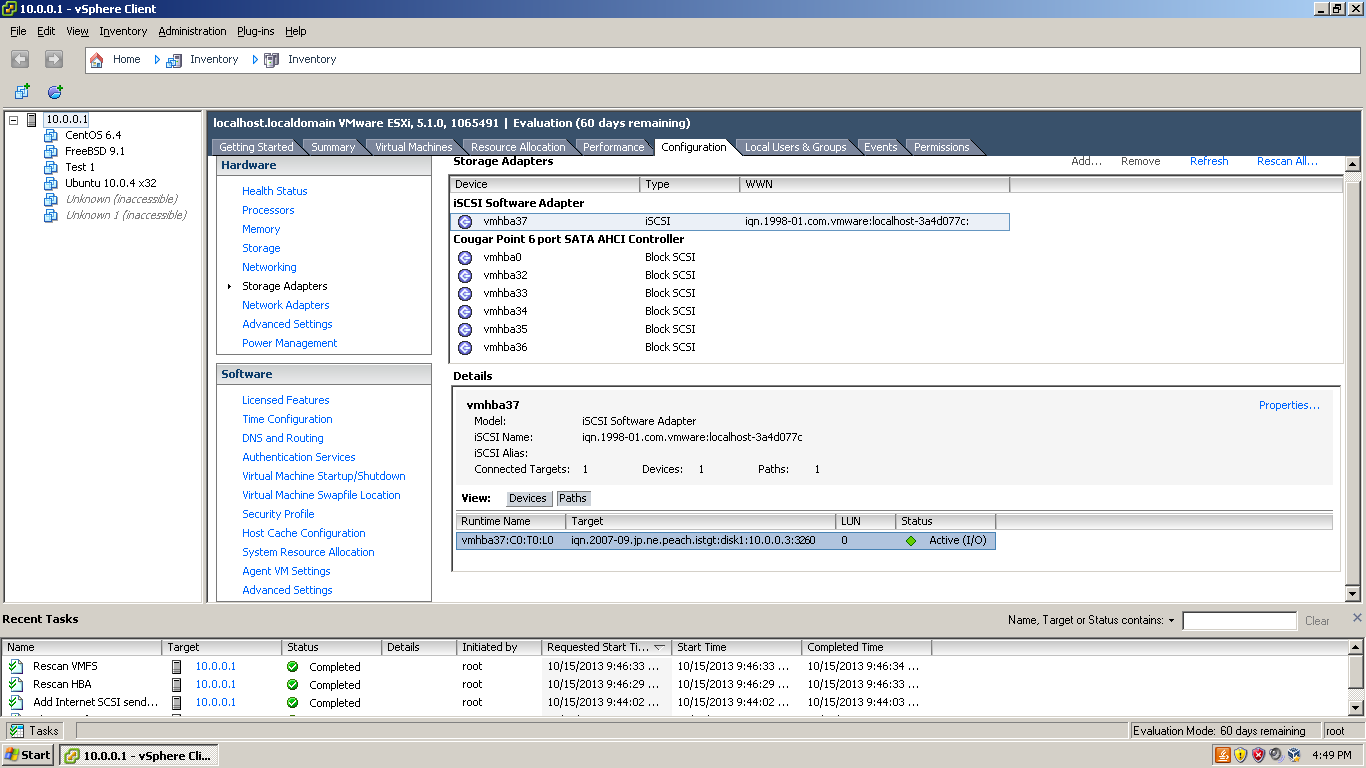1366x768 pixels.
Task: Select the vmhba37 iSCSI adapter icon
Action: tap(465, 222)
